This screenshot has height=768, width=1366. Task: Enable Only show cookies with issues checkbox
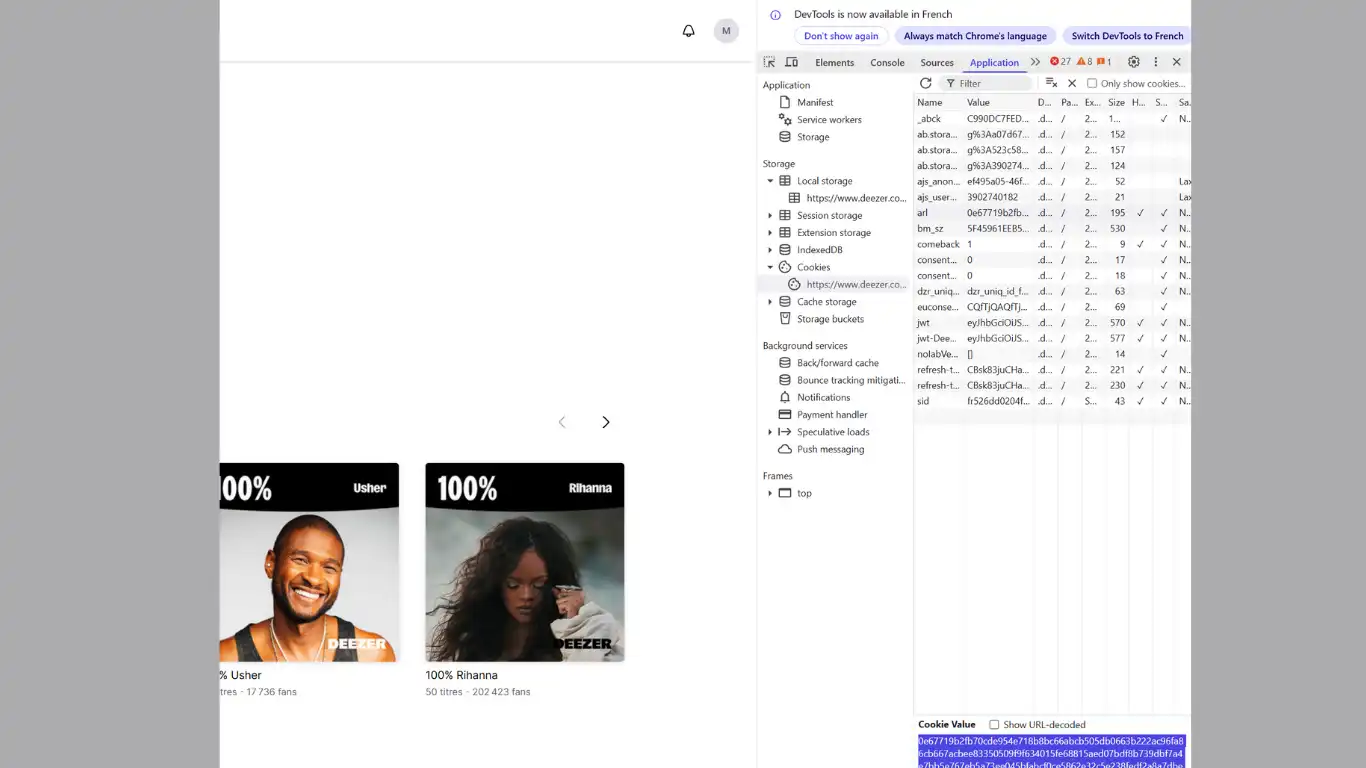(x=1092, y=84)
